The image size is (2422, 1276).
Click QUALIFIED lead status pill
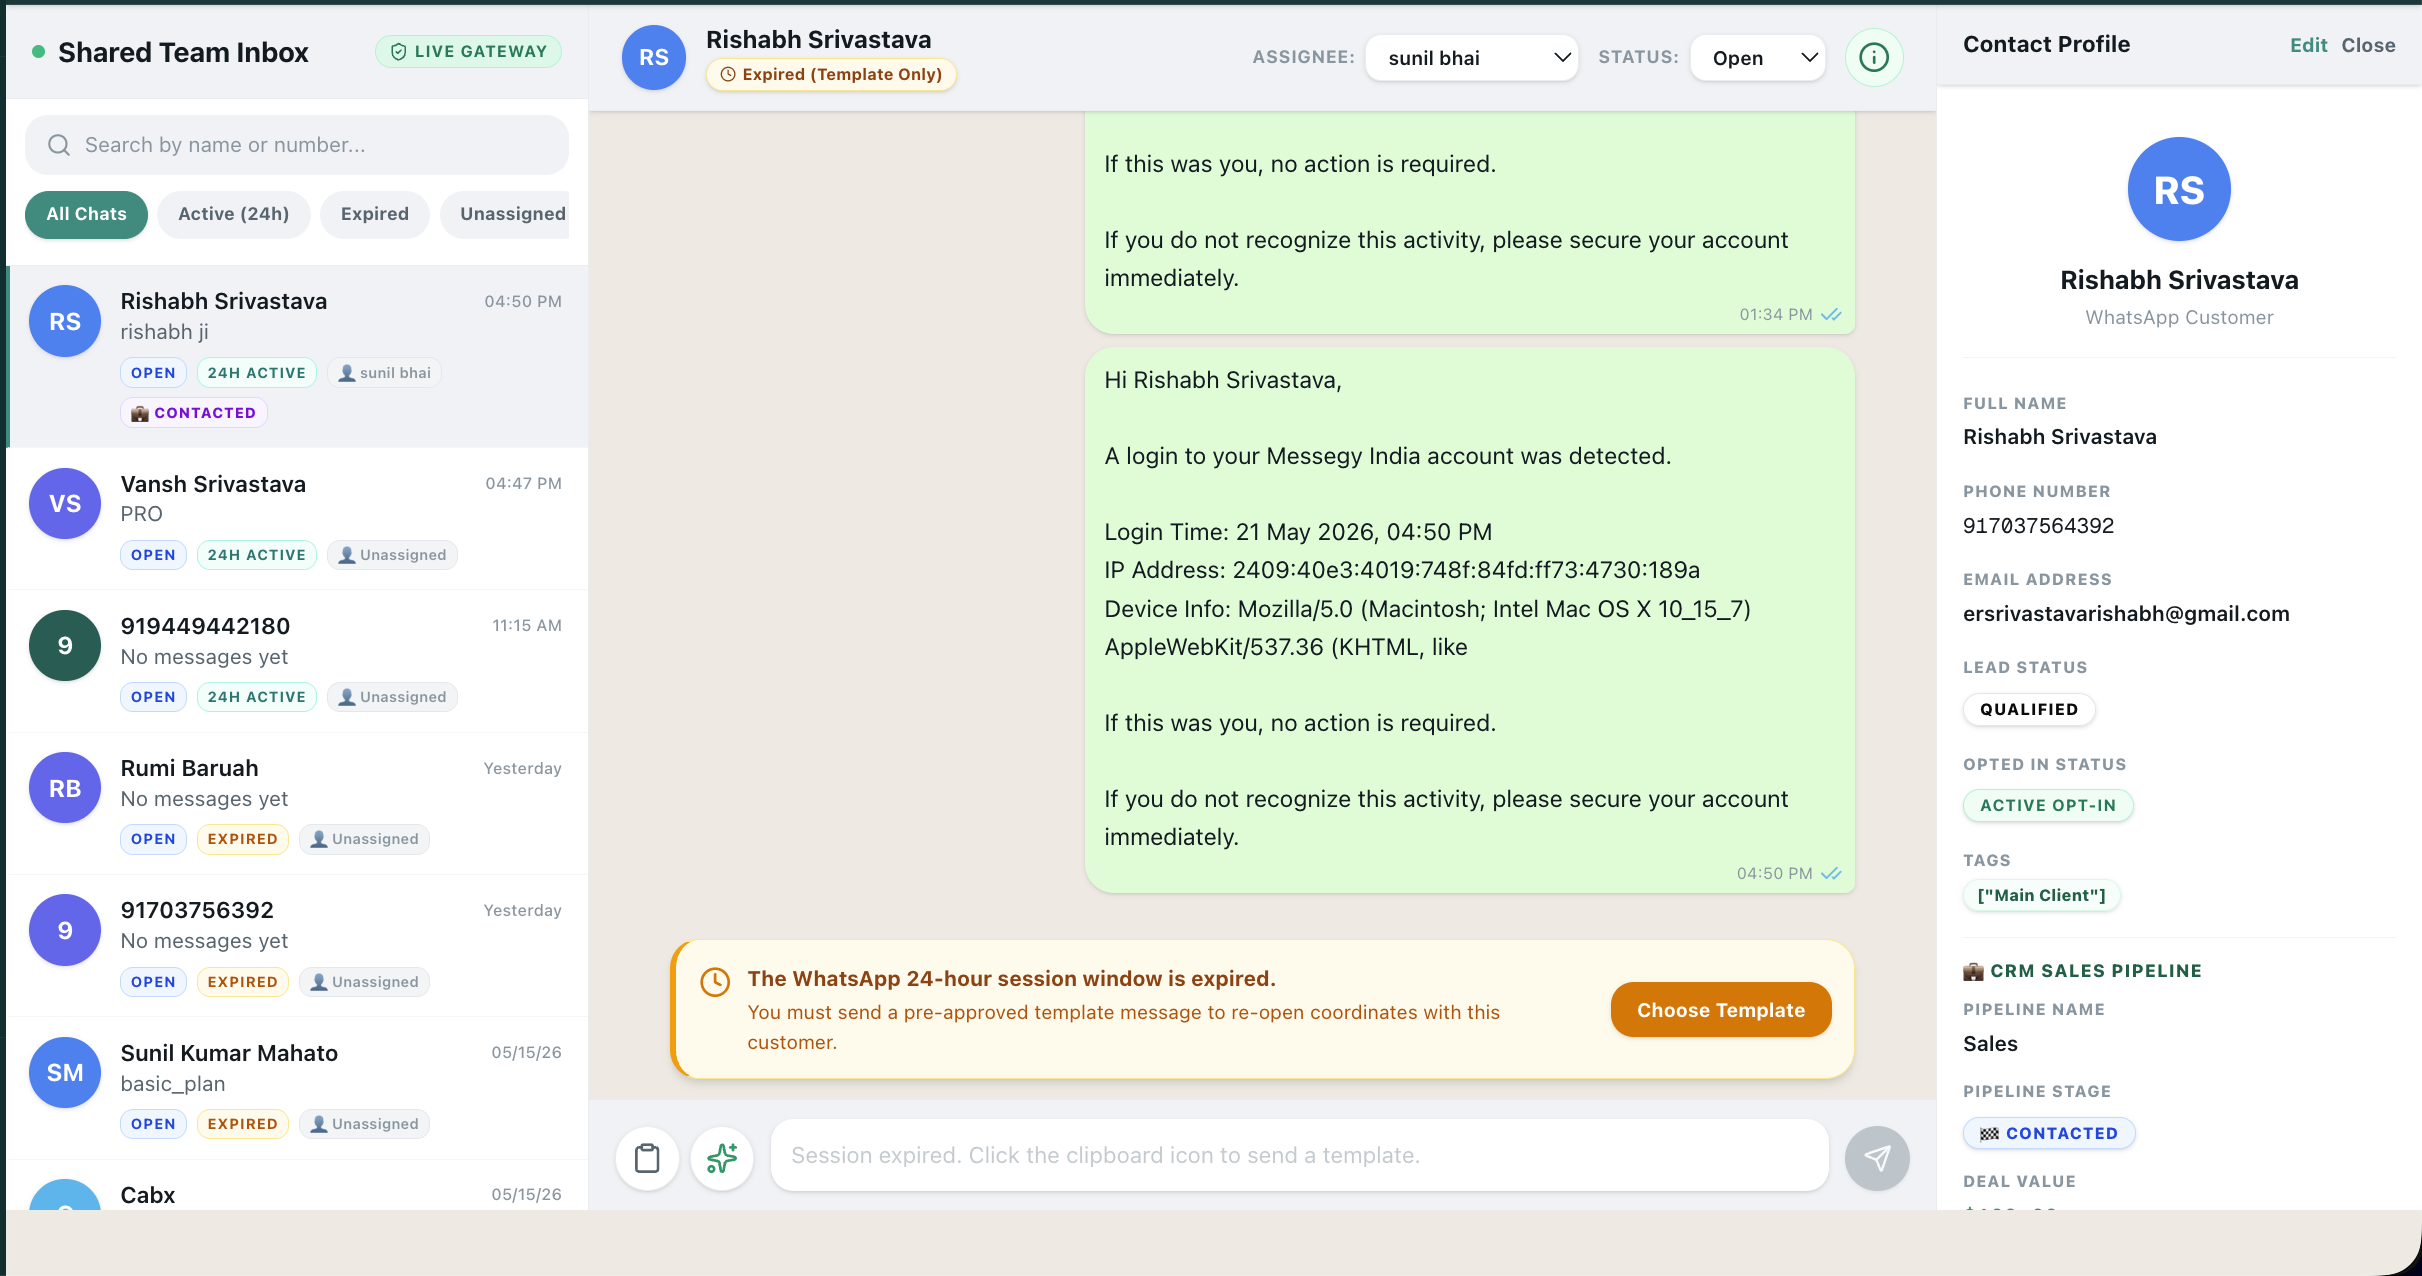[2028, 709]
